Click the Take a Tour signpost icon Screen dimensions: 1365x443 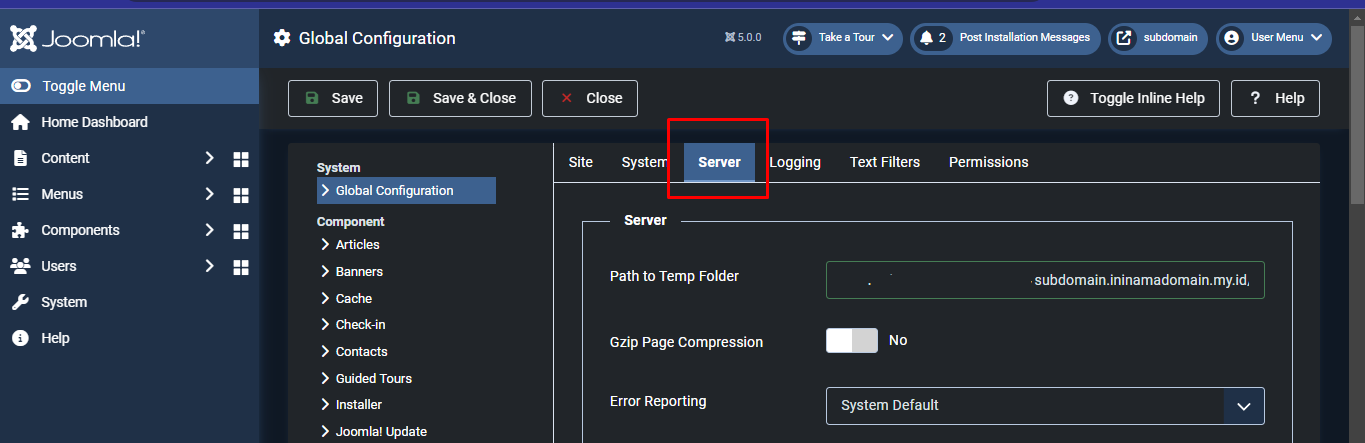(799, 38)
